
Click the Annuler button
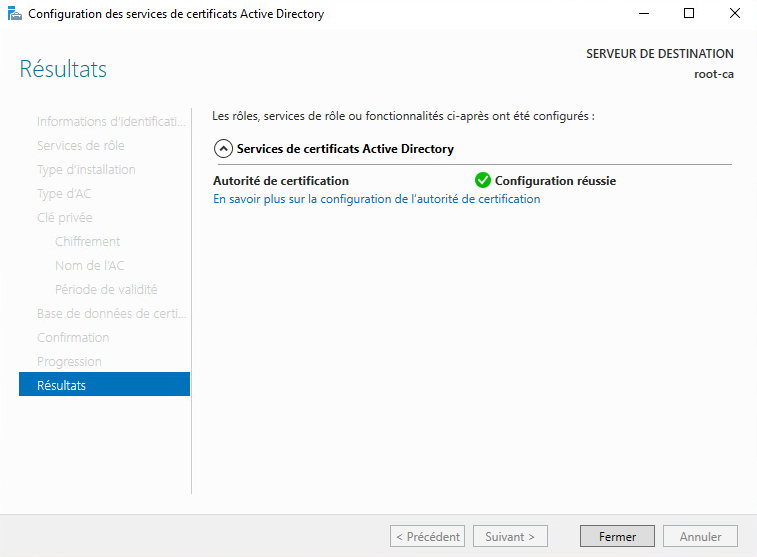[700, 536]
